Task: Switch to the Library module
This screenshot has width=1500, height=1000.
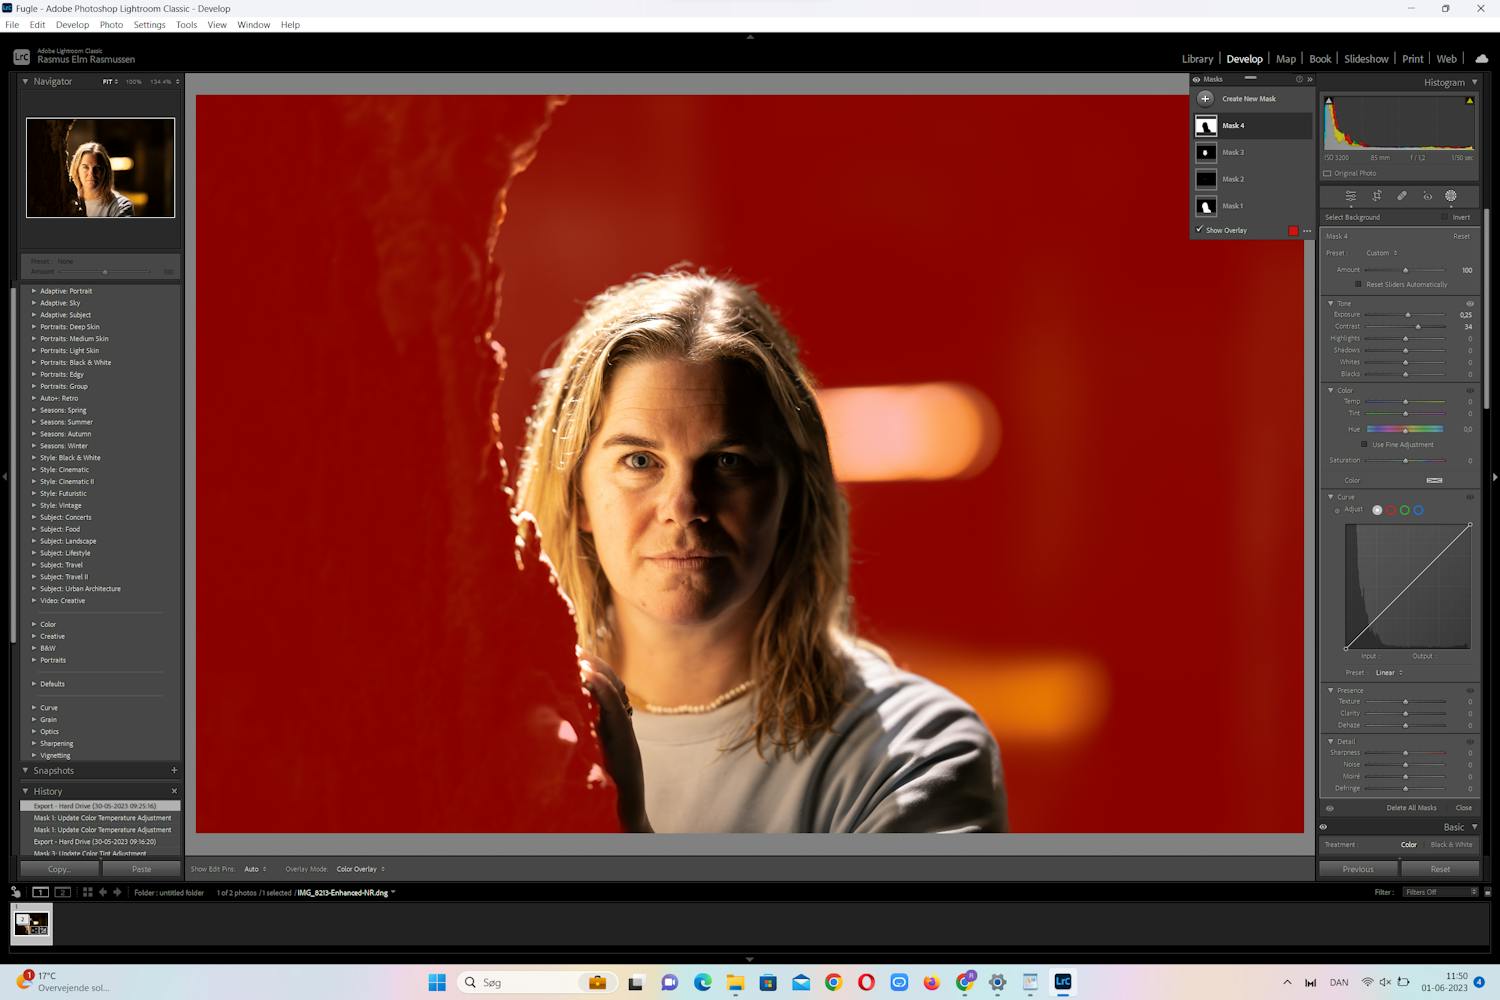Action: 1197,59
